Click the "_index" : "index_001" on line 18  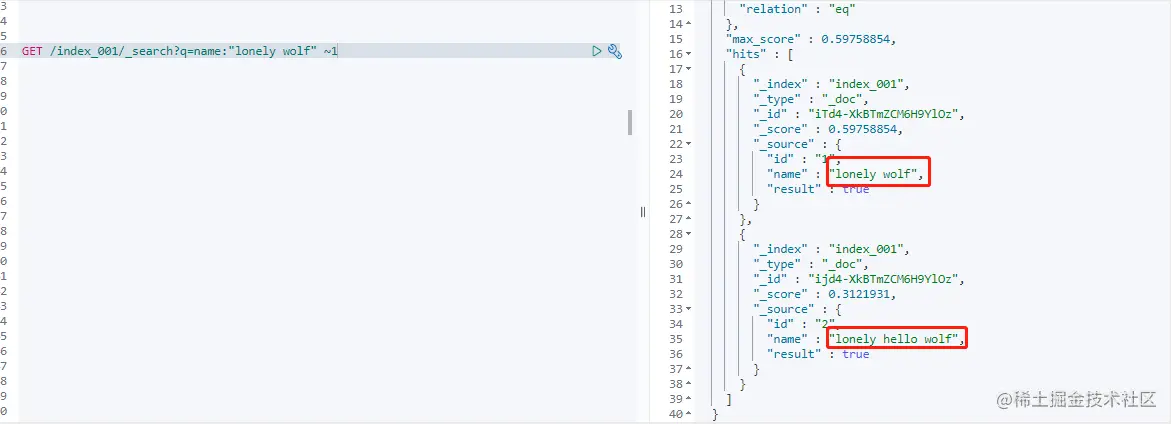(832, 84)
